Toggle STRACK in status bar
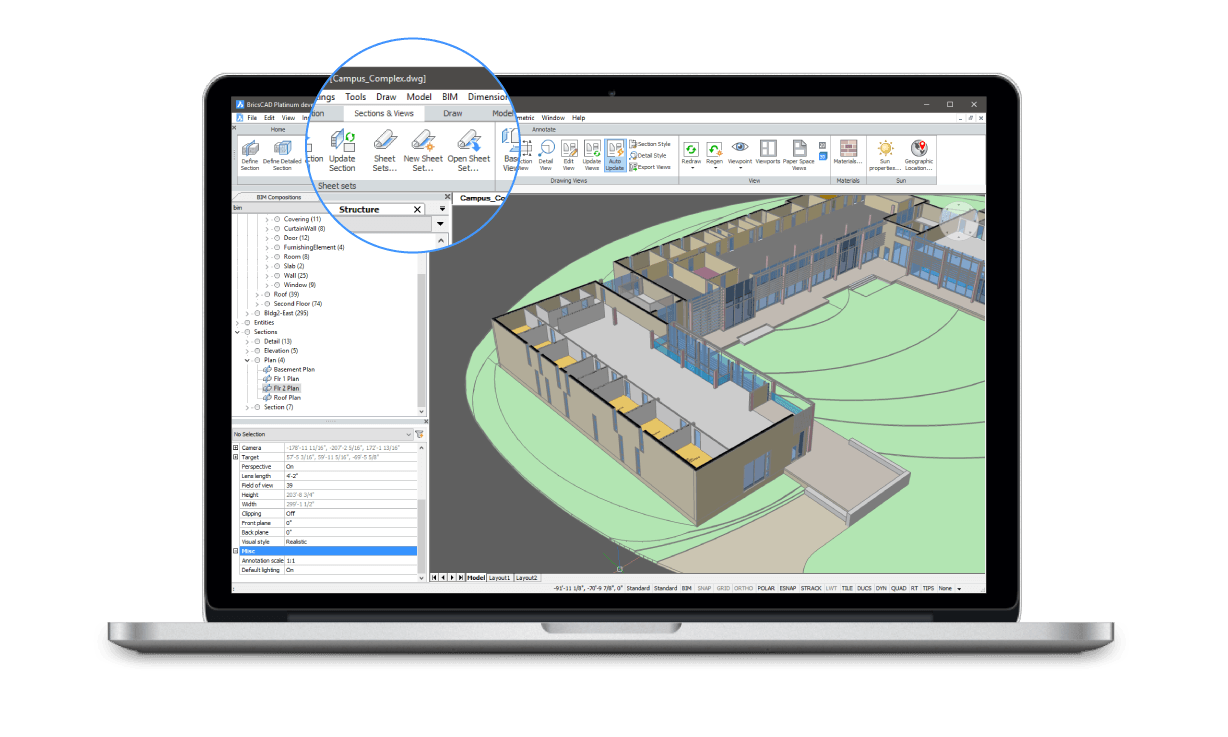This screenshot has height=737, width=1228. [x=811, y=588]
